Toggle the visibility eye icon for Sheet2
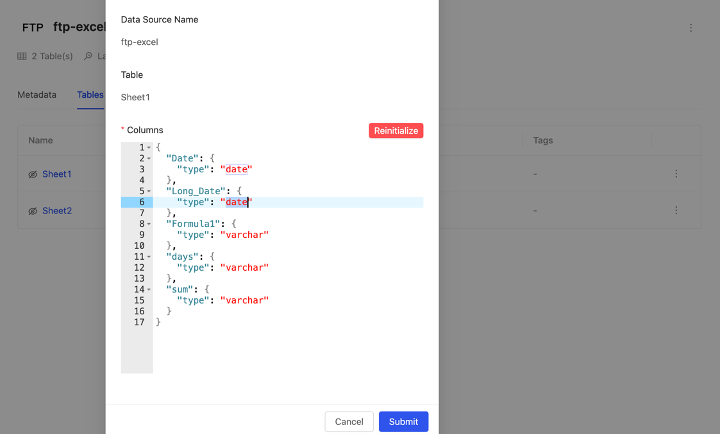Viewport: 720px width, 434px height. pos(33,211)
